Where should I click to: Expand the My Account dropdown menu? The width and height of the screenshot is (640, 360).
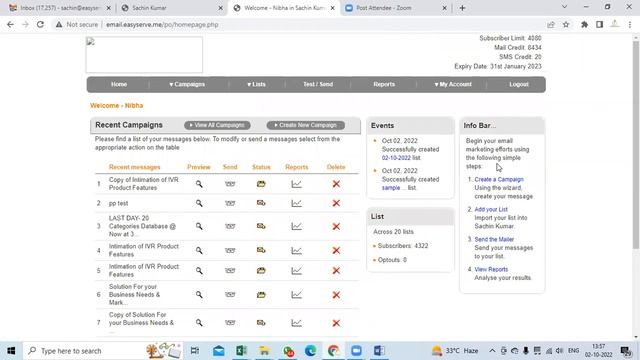click(453, 84)
